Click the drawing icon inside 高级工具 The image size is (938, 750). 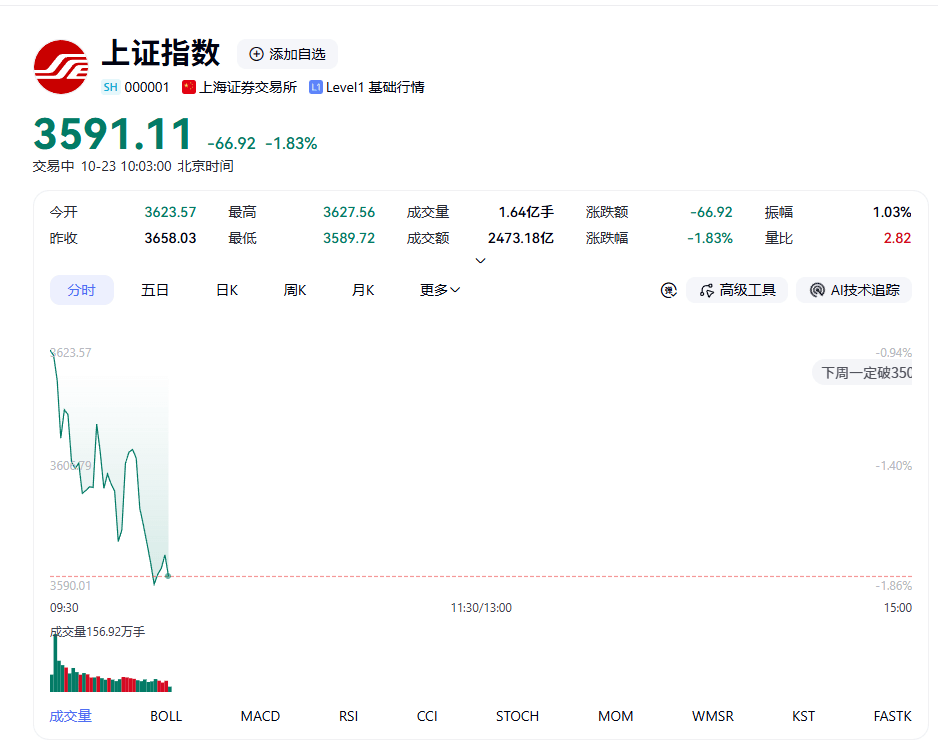point(706,290)
